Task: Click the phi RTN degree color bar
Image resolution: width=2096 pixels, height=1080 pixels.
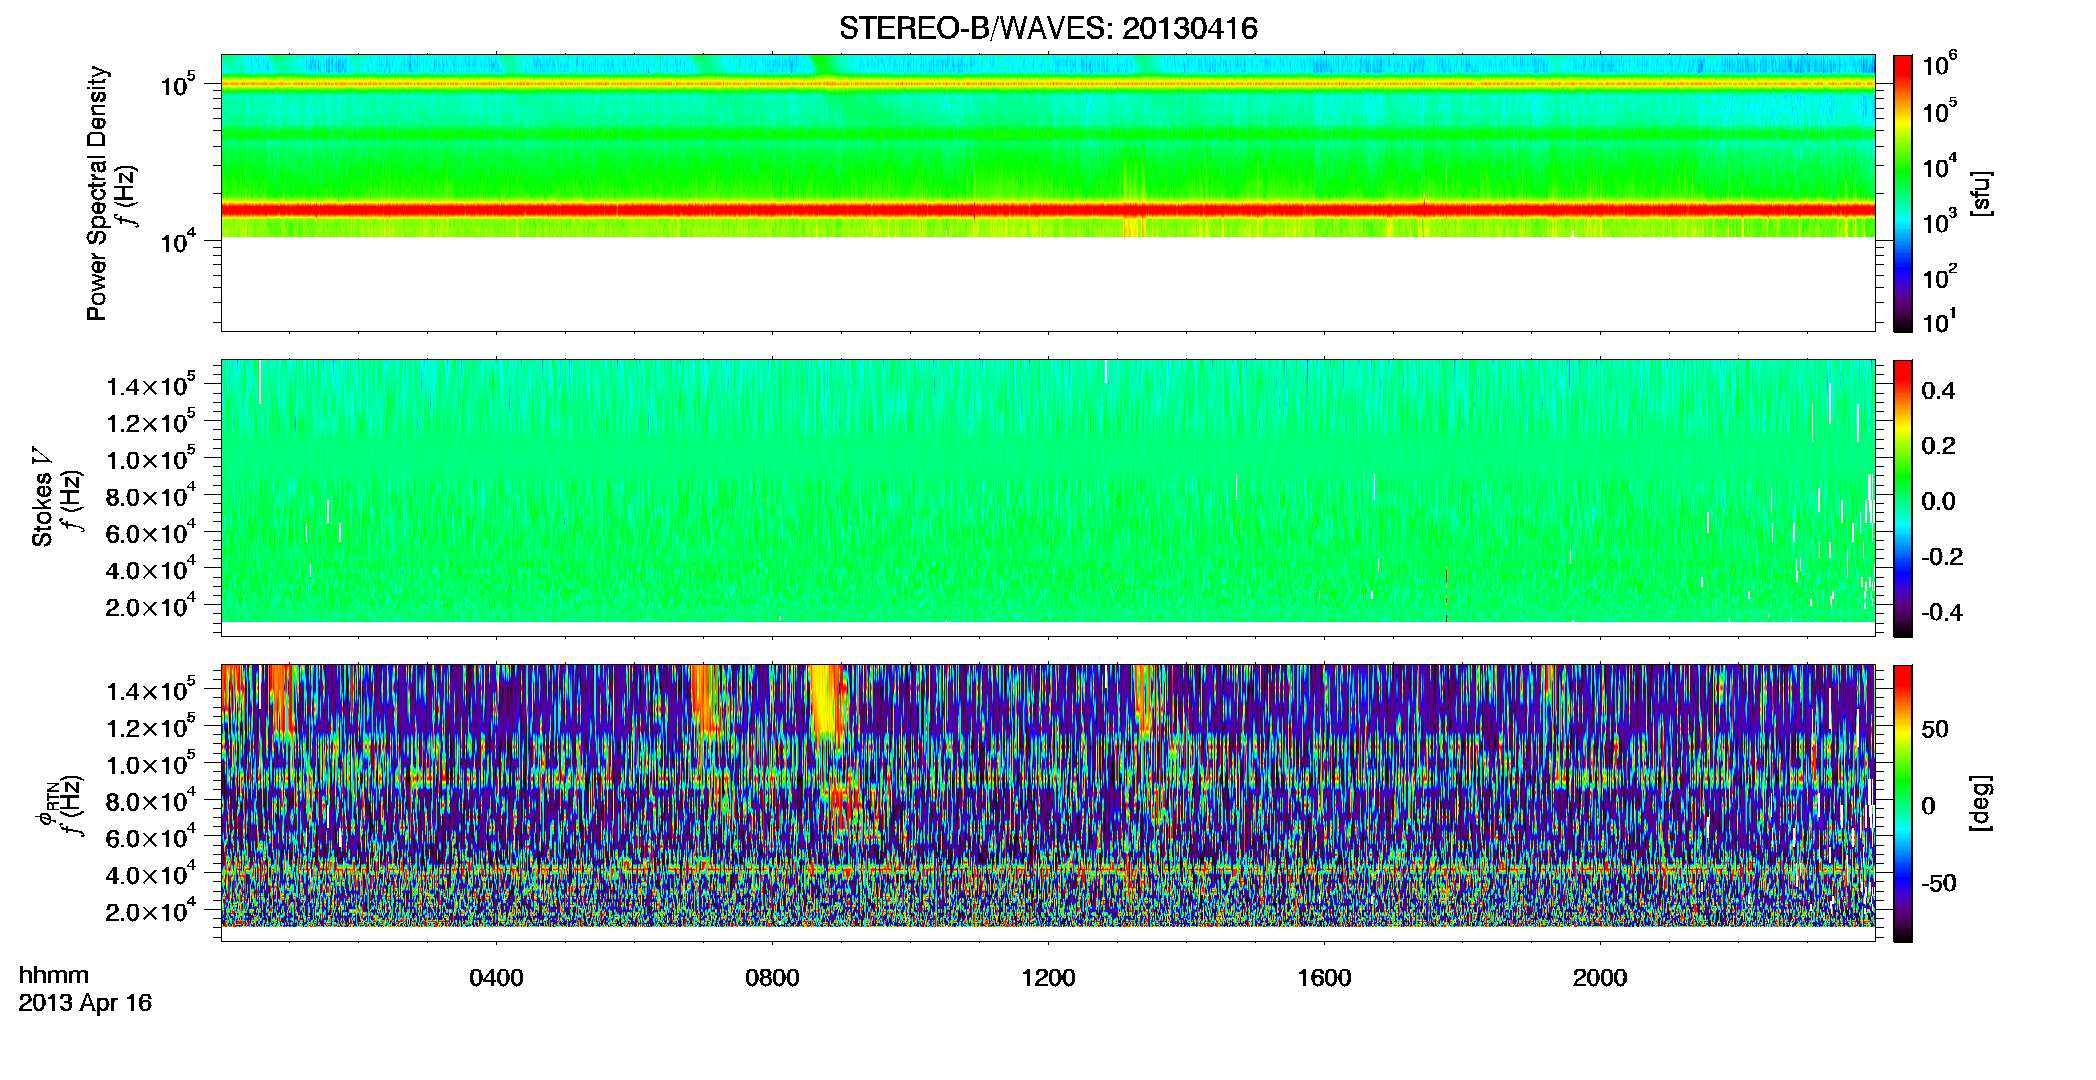Action: tap(1903, 803)
